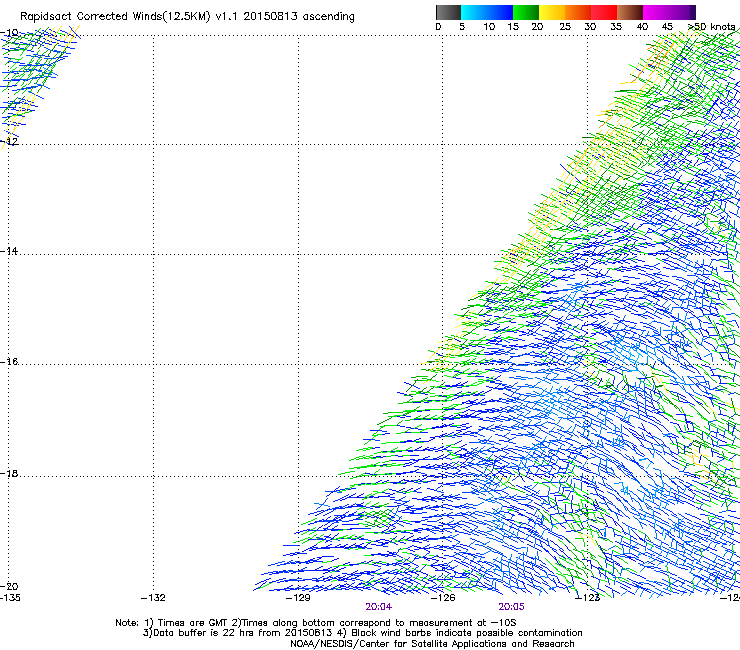Image resolution: width=740 pixels, height=650 pixels.
Task: Click the '-129' longitude axis label
Action: pyautogui.click(x=298, y=598)
